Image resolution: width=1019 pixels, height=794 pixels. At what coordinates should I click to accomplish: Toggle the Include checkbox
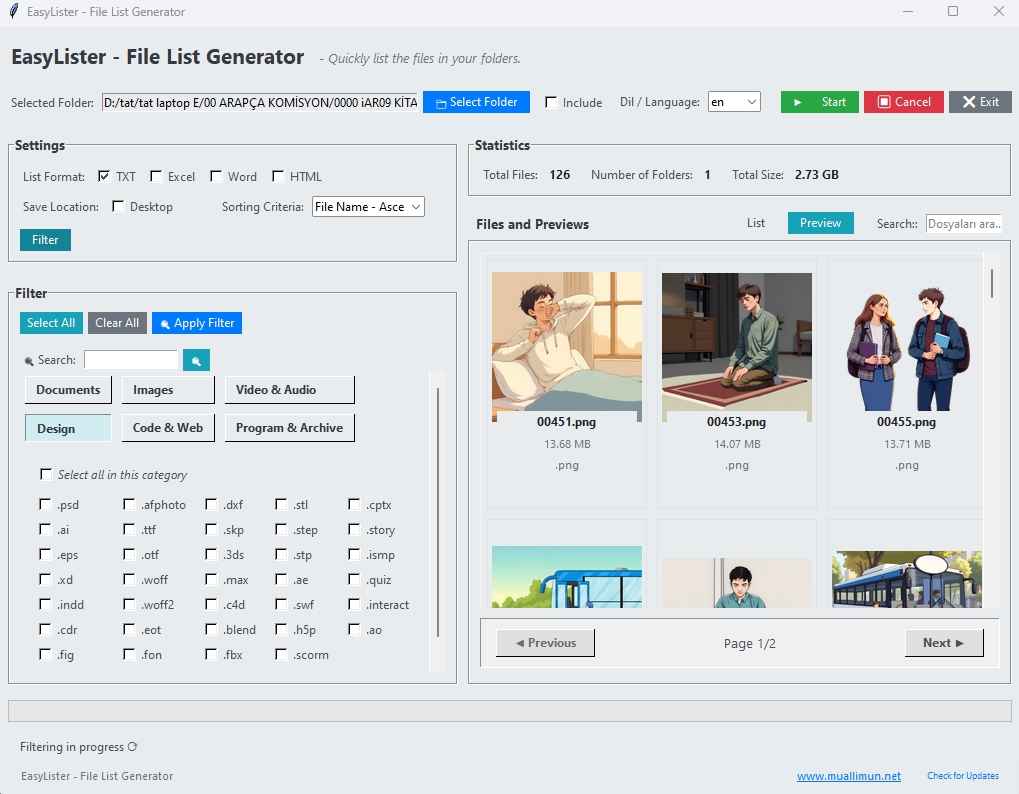click(551, 102)
